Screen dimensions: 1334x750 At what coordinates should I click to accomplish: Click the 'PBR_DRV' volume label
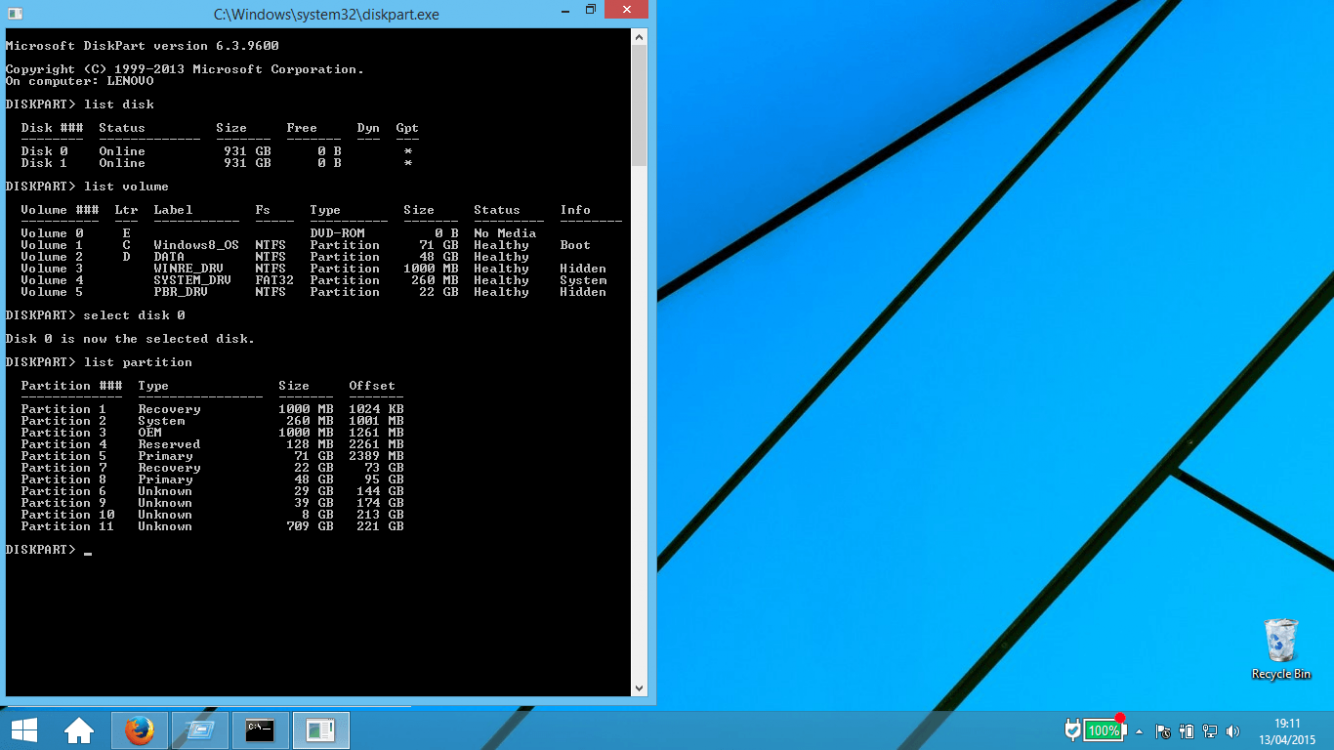click(x=181, y=292)
